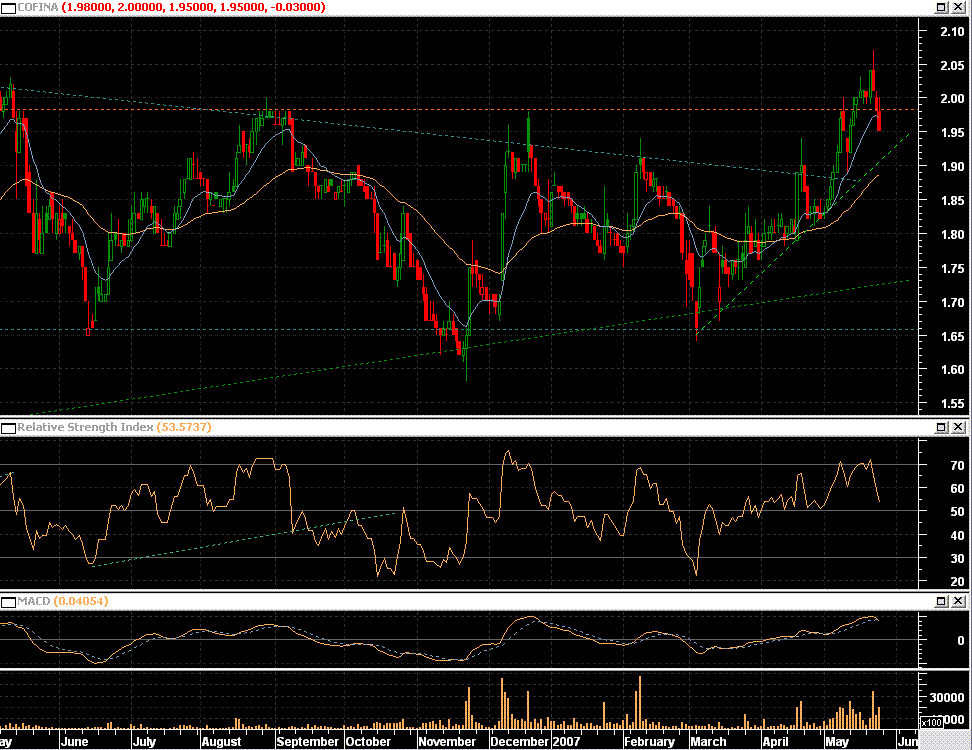Select the Relative Strength Index title
The width and height of the screenshot is (972, 750).
click(85, 427)
